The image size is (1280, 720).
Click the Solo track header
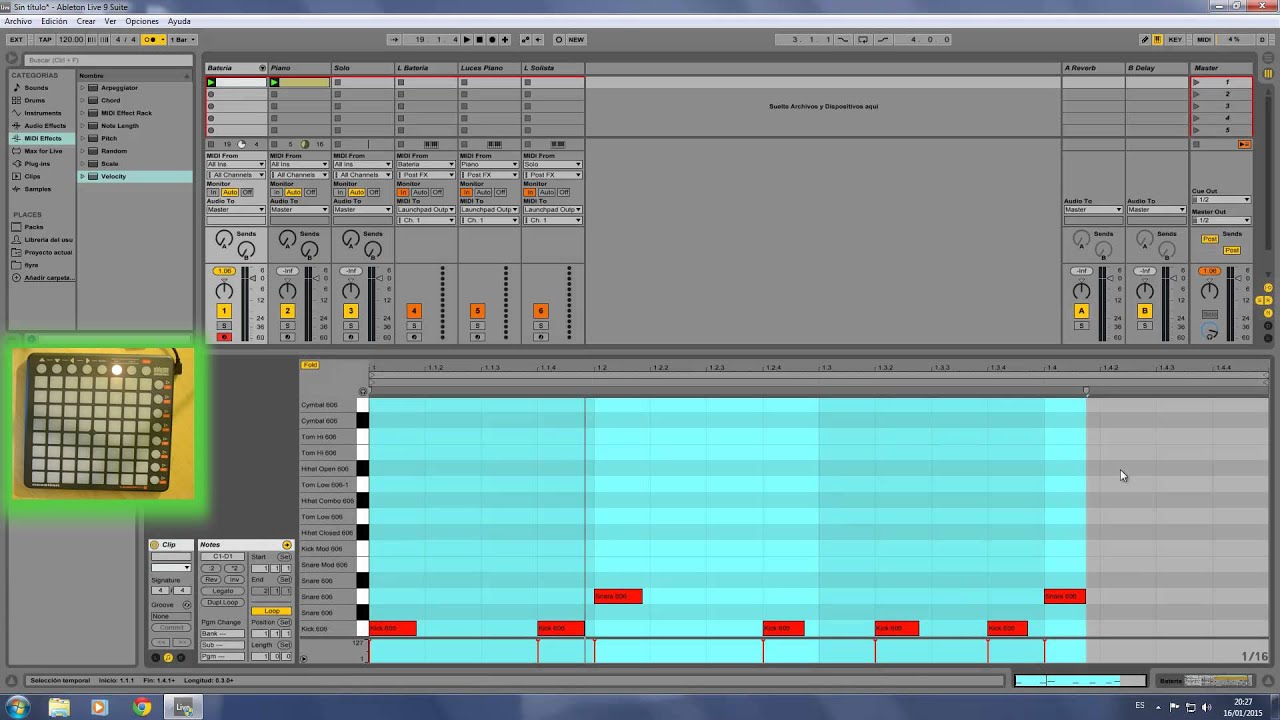pos(362,68)
